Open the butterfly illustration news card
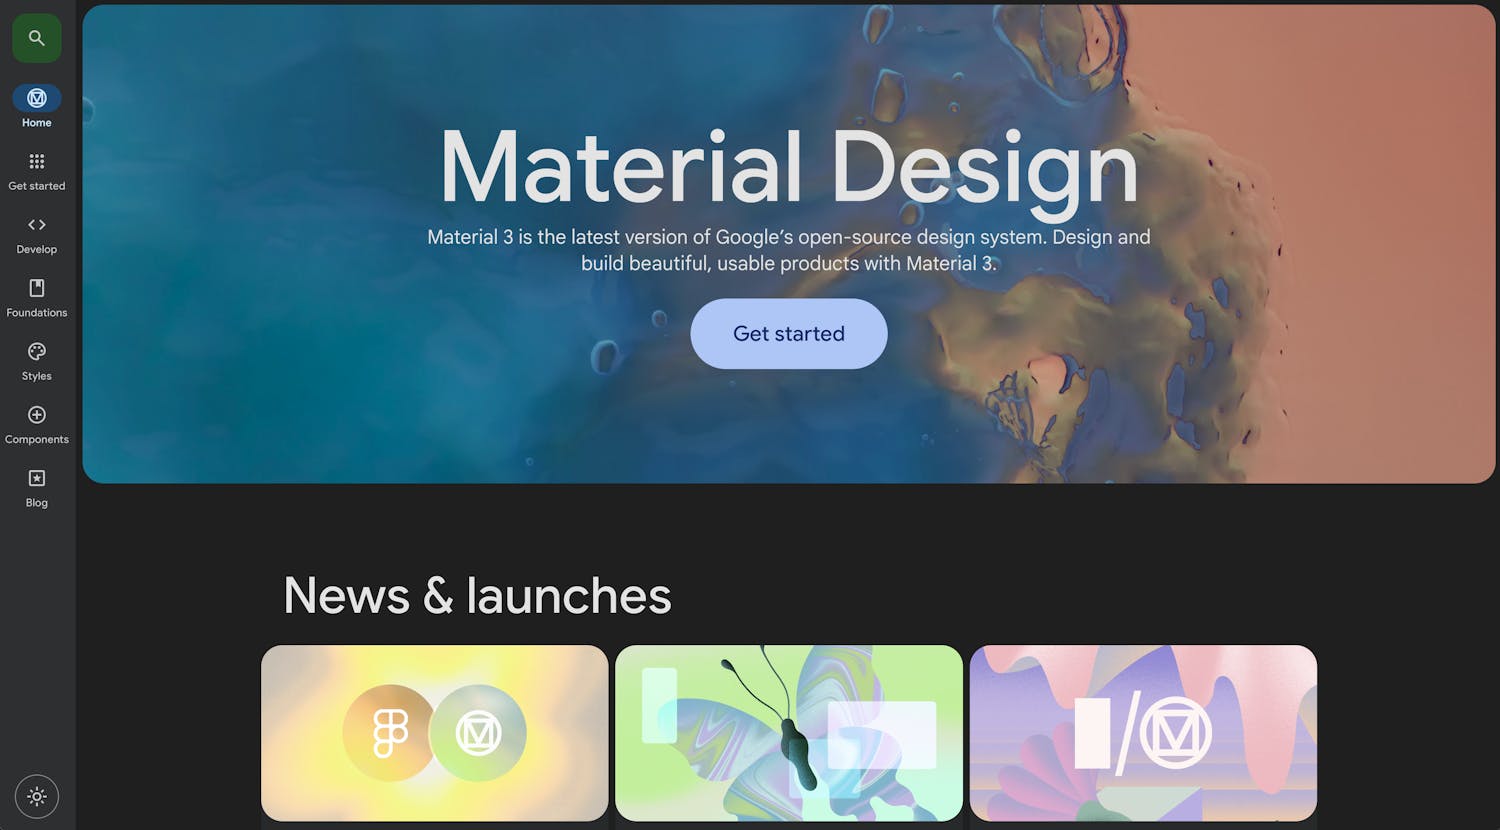Screen dimensions: 1500x830 click(789, 733)
